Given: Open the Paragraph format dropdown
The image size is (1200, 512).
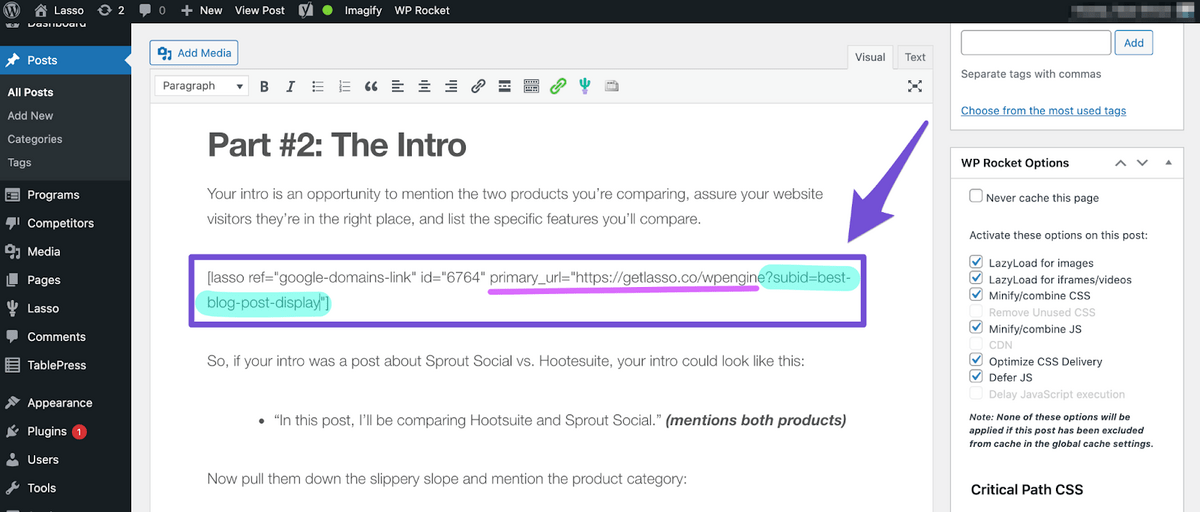Looking at the screenshot, I should [202, 86].
